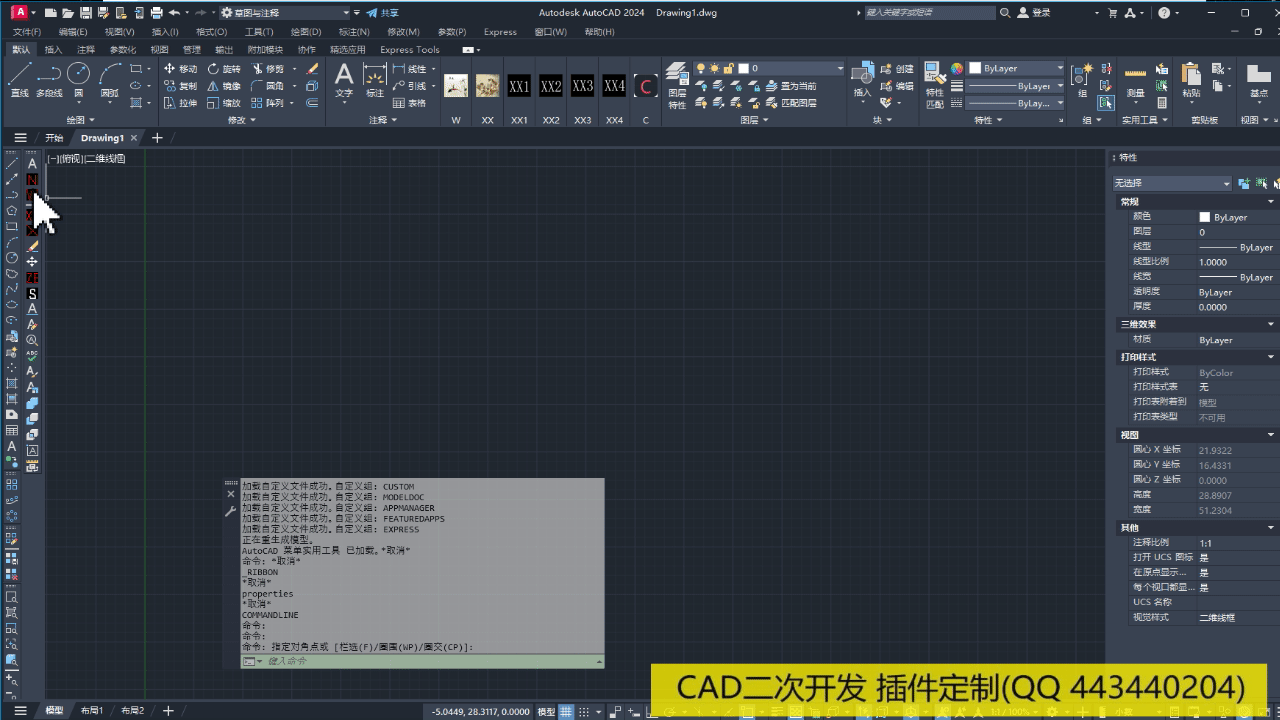Image resolution: width=1280 pixels, height=720 pixels.
Task: Click the save icon in quick access toolbar
Action: 85,13
